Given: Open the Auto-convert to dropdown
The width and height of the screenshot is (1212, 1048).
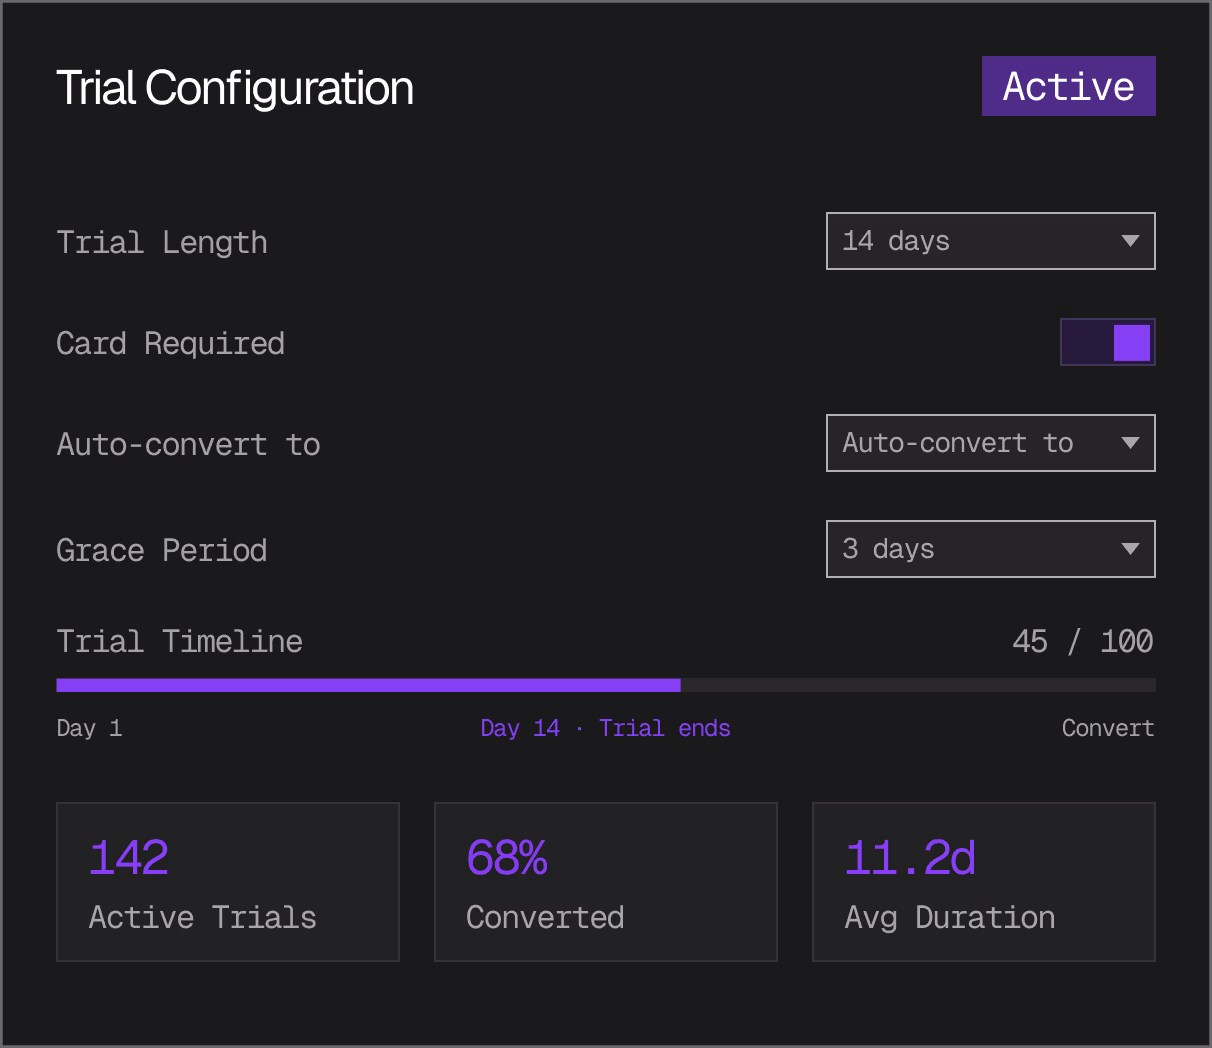Looking at the screenshot, I should pyautogui.click(x=975, y=443).
